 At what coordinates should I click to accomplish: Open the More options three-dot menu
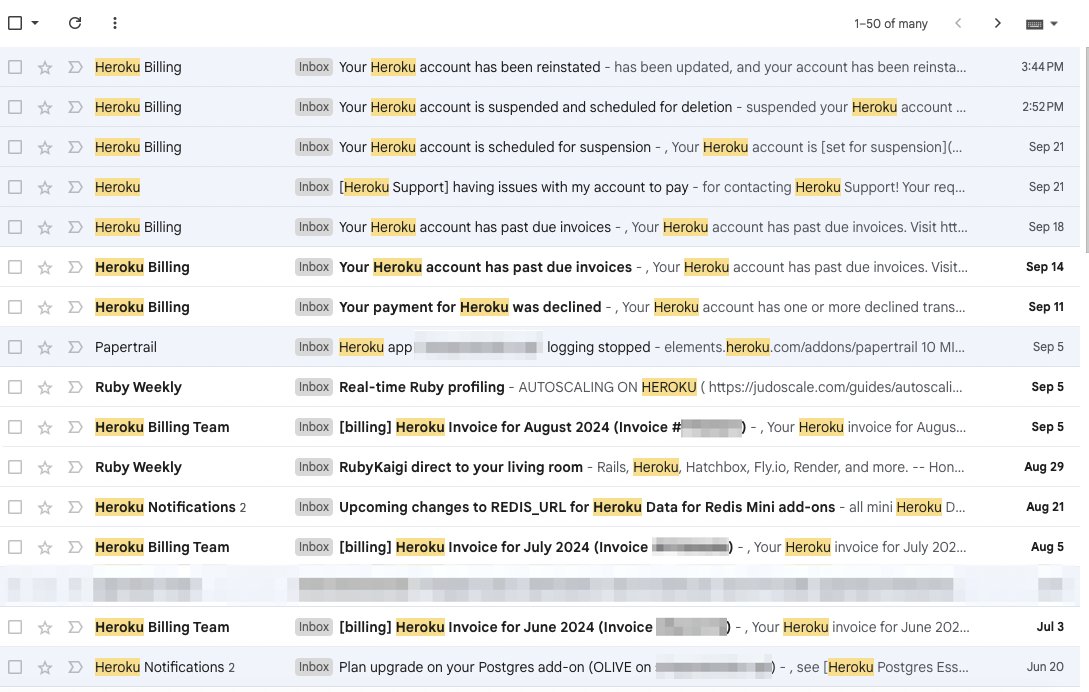[115, 23]
